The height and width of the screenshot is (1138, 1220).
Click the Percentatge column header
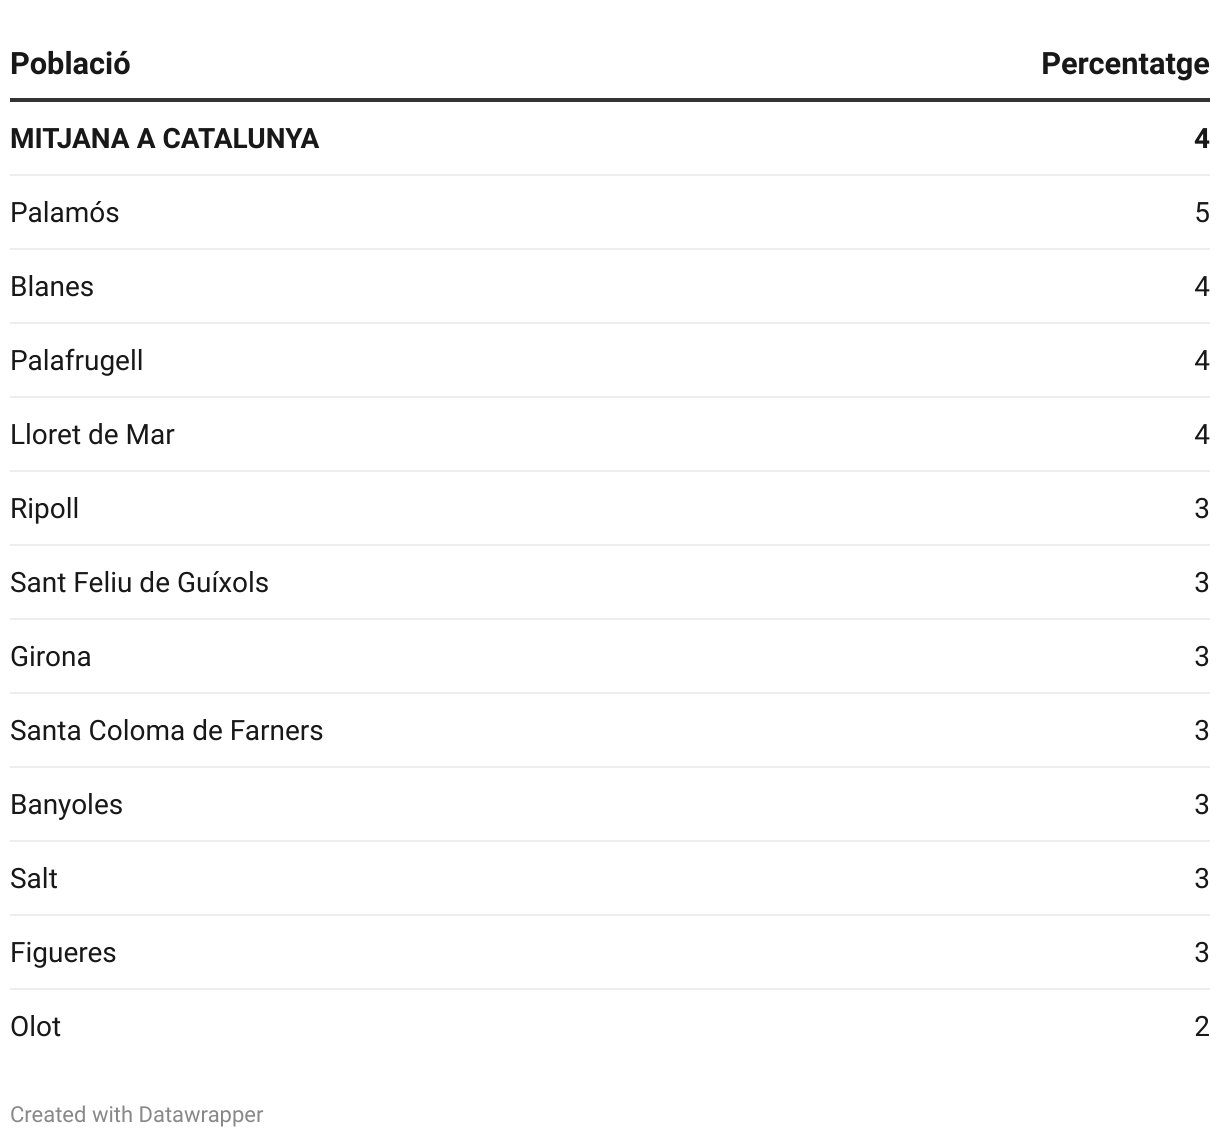coord(1124,64)
